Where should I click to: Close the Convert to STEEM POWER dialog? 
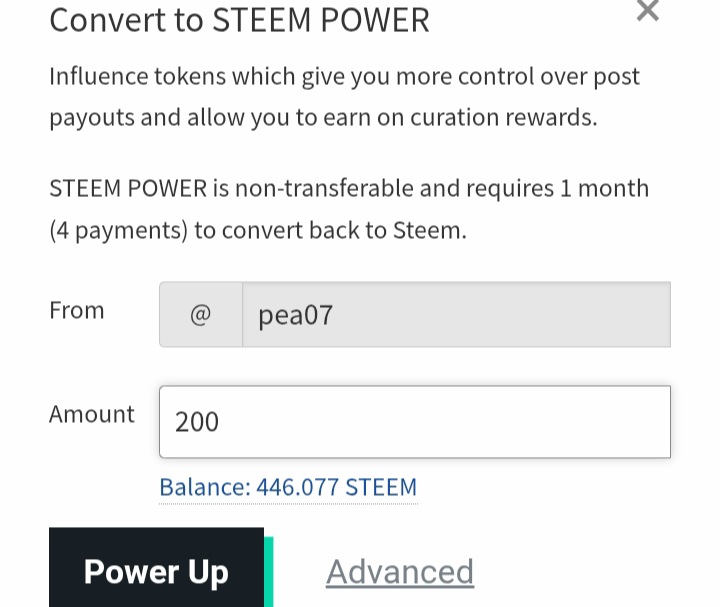pyautogui.click(x=647, y=10)
